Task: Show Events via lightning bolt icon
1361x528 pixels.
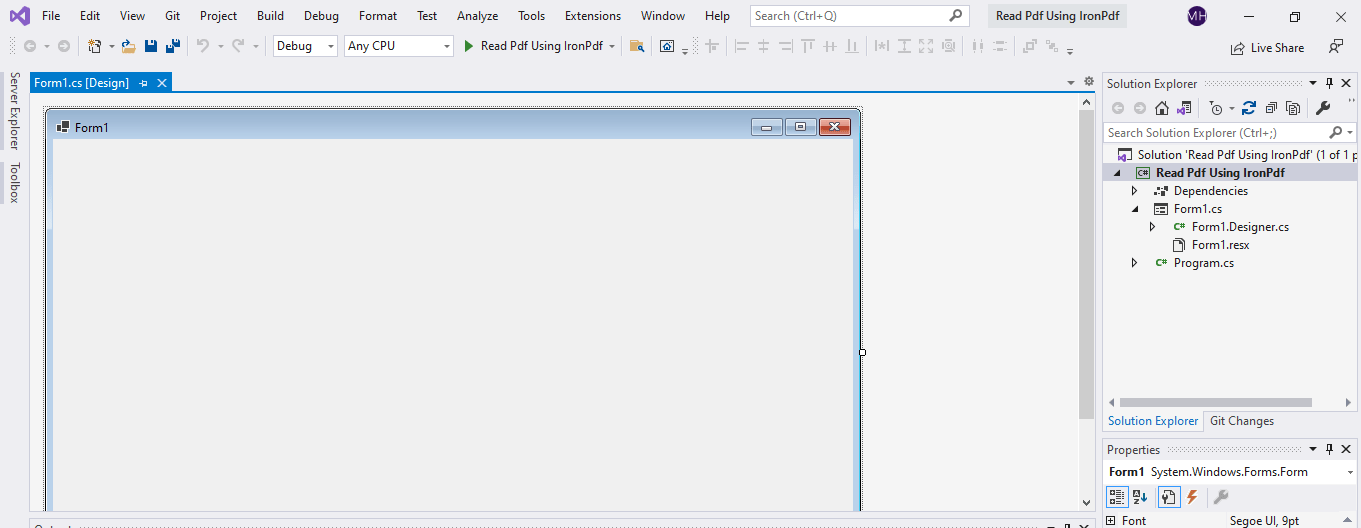Action: point(1192,497)
